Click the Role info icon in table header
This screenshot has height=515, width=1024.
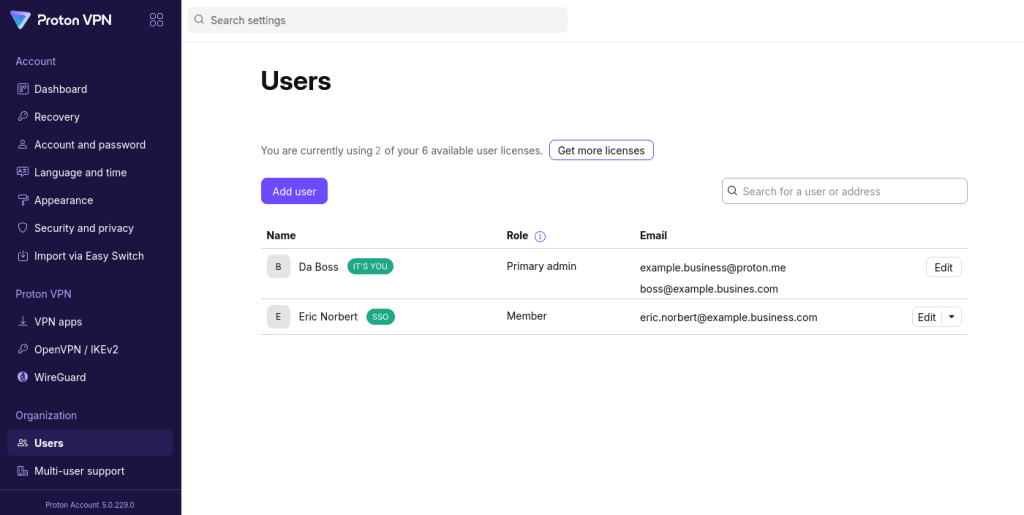[540, 236]
